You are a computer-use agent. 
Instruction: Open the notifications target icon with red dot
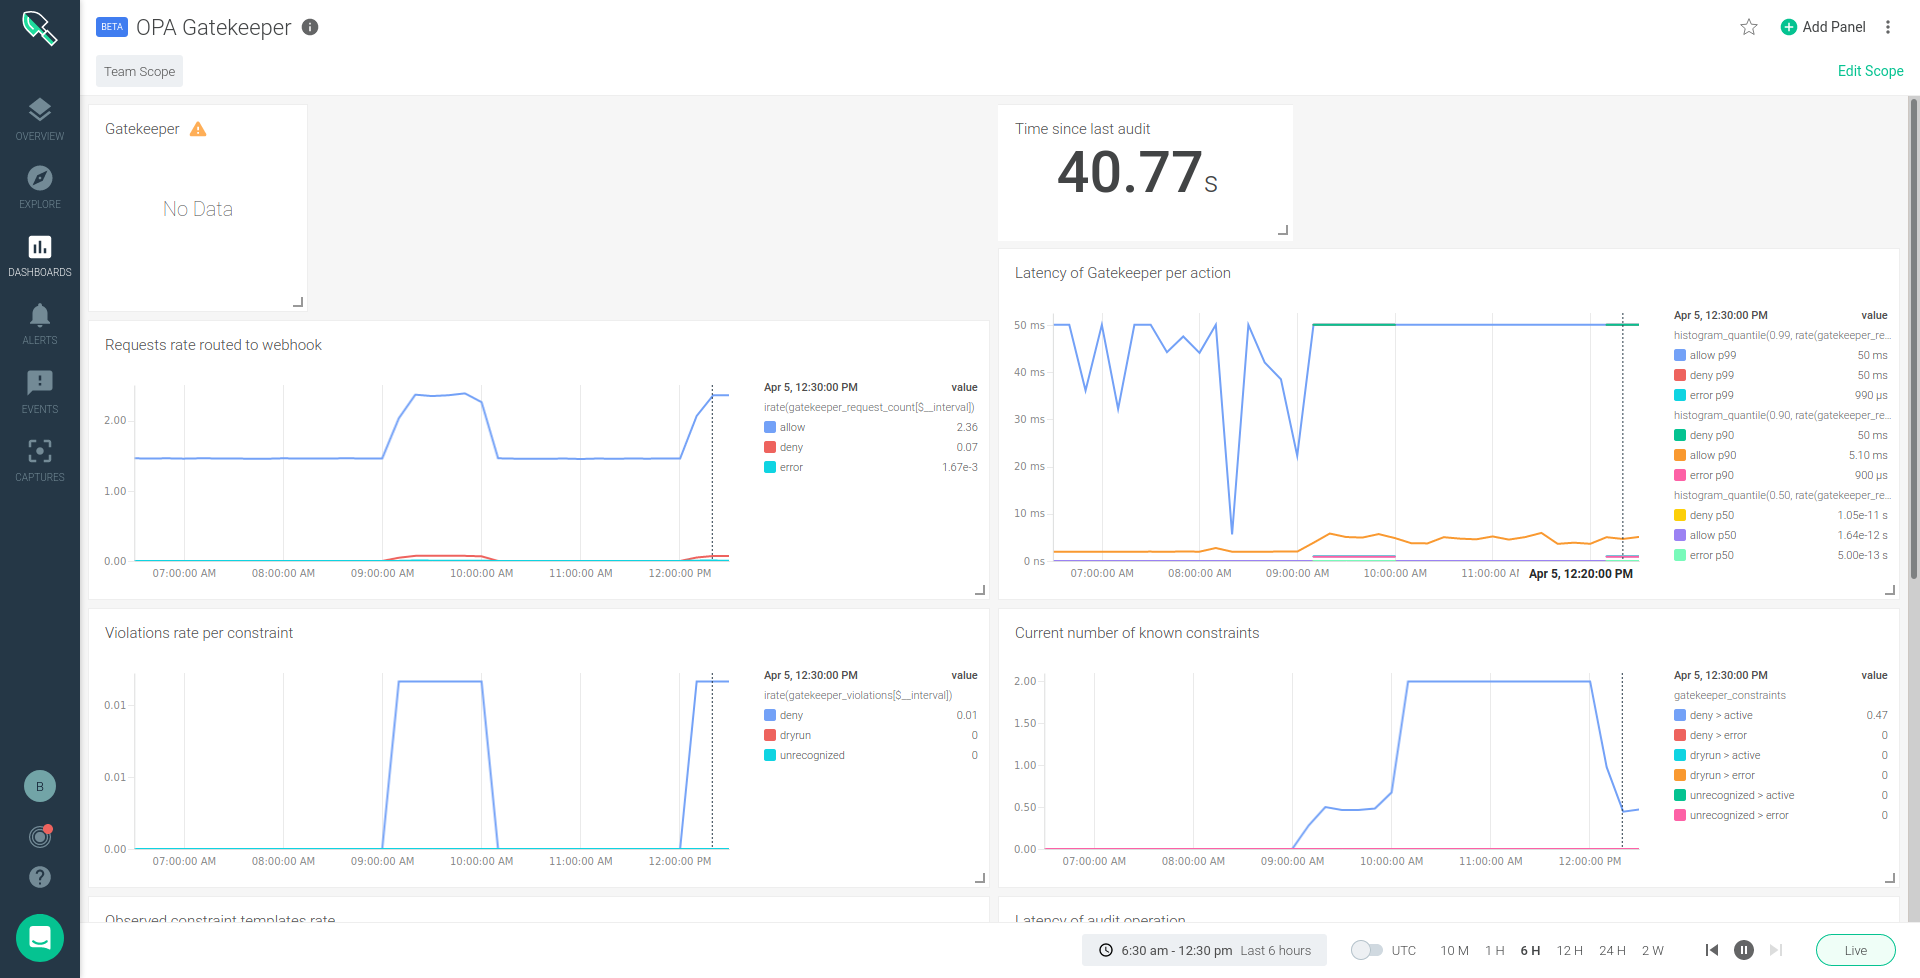[40, 836]
